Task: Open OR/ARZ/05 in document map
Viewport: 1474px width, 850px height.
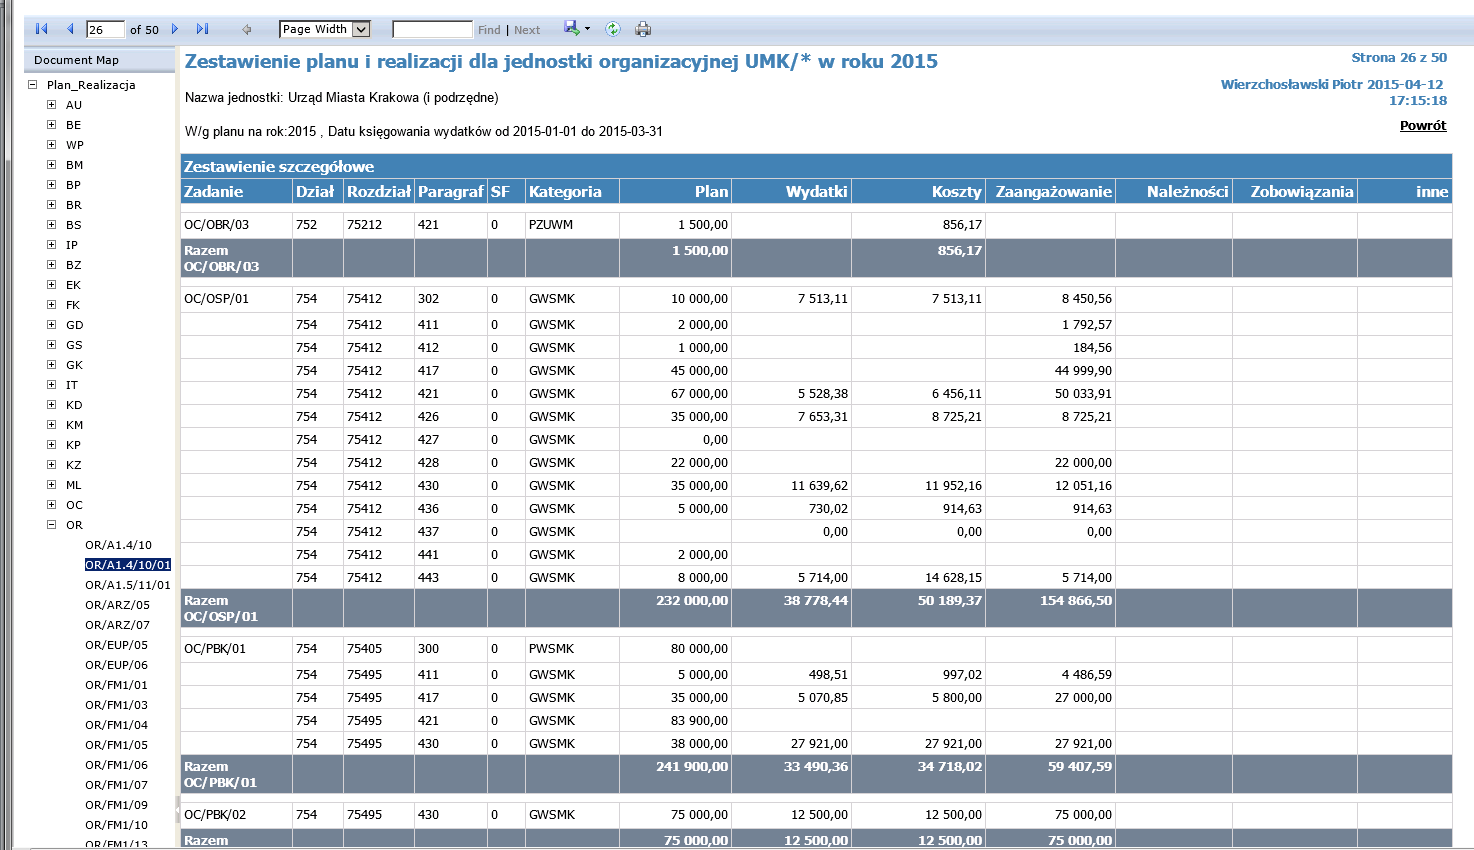Action: pos(117,605)
